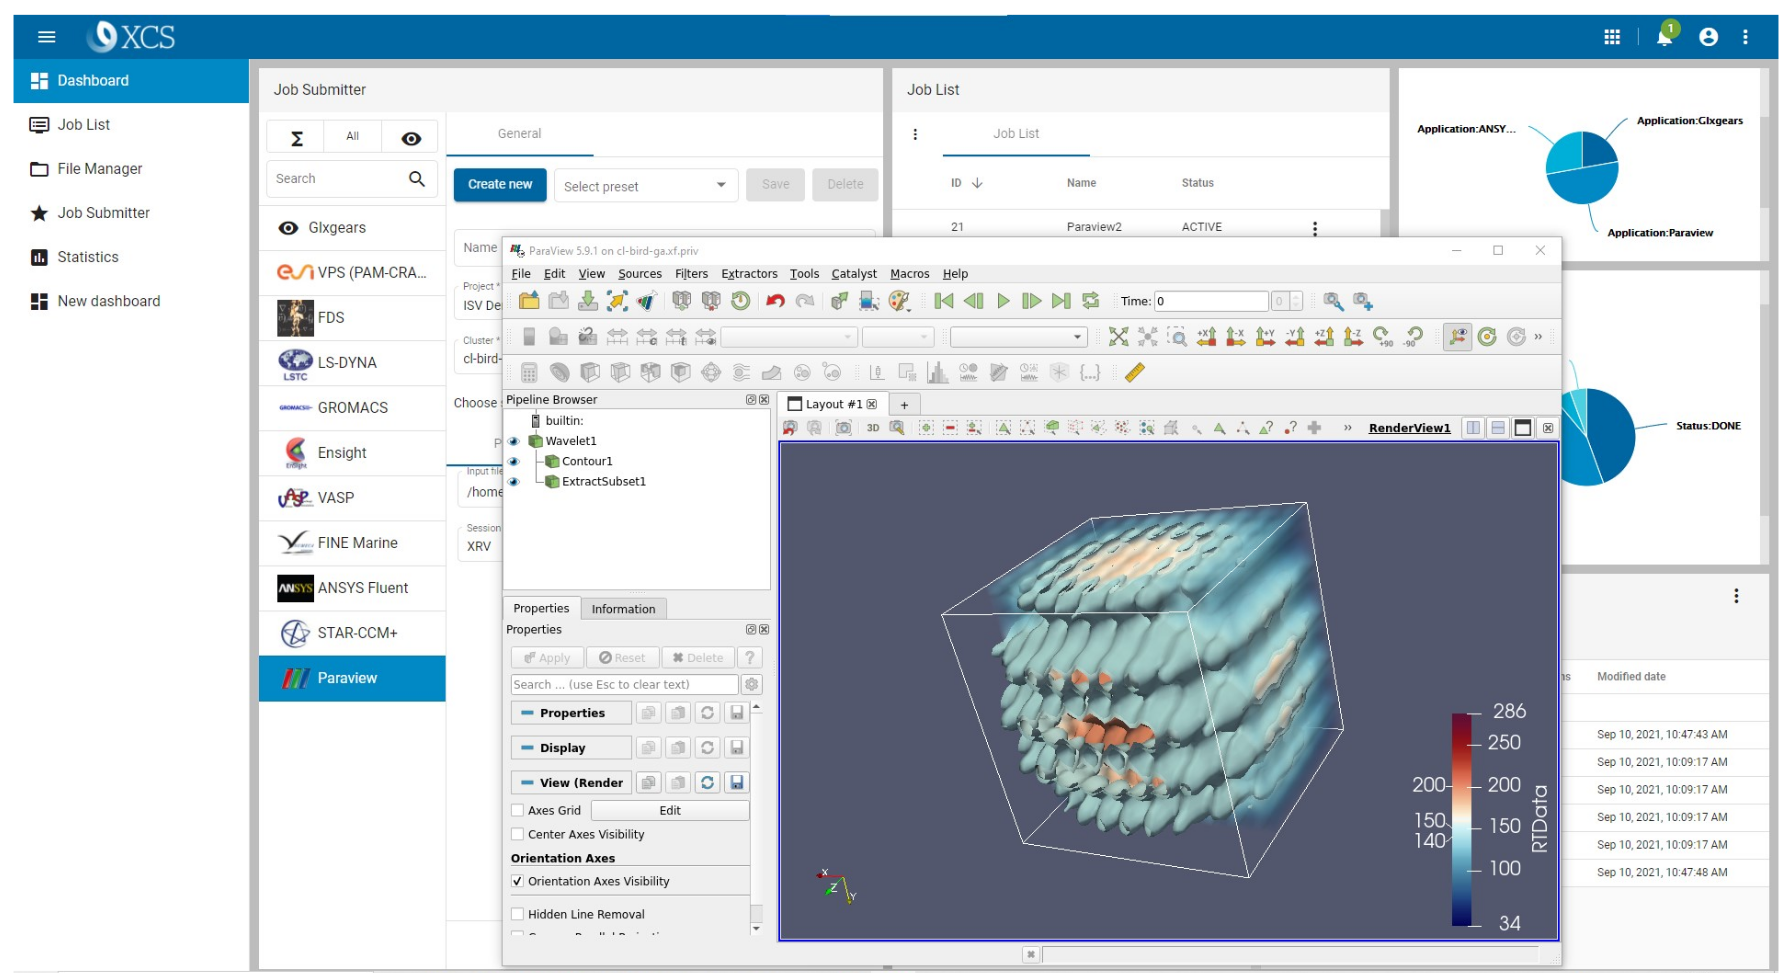Open the Select preset dropdown
Viewport: 1784px width, 973px height.
646,186
